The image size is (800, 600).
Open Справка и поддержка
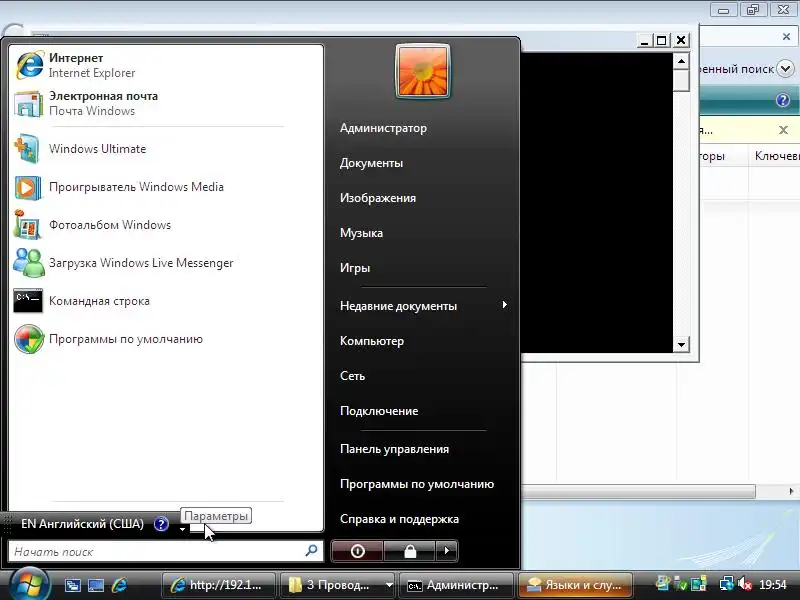399,519
